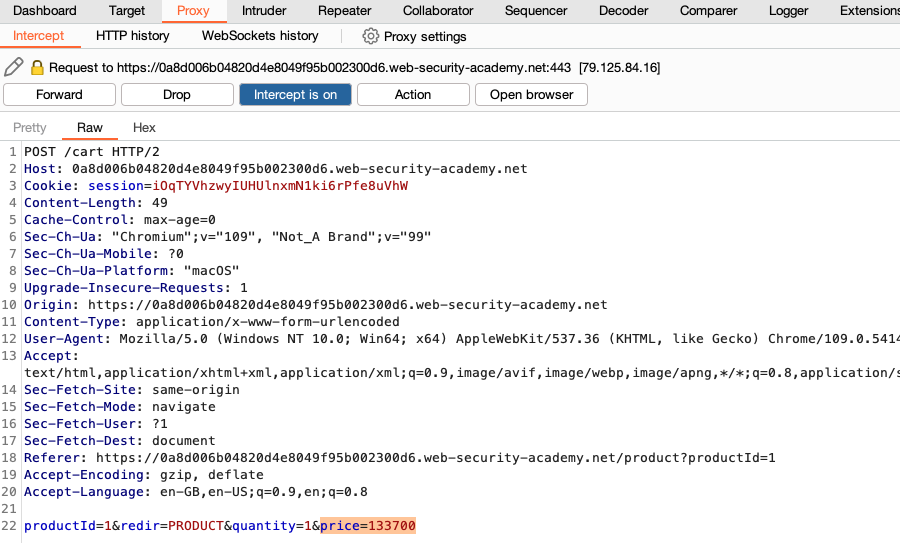
Task: Click the Sec-Ch-Ua-Mobile: ?0 header
Action: 104,254
